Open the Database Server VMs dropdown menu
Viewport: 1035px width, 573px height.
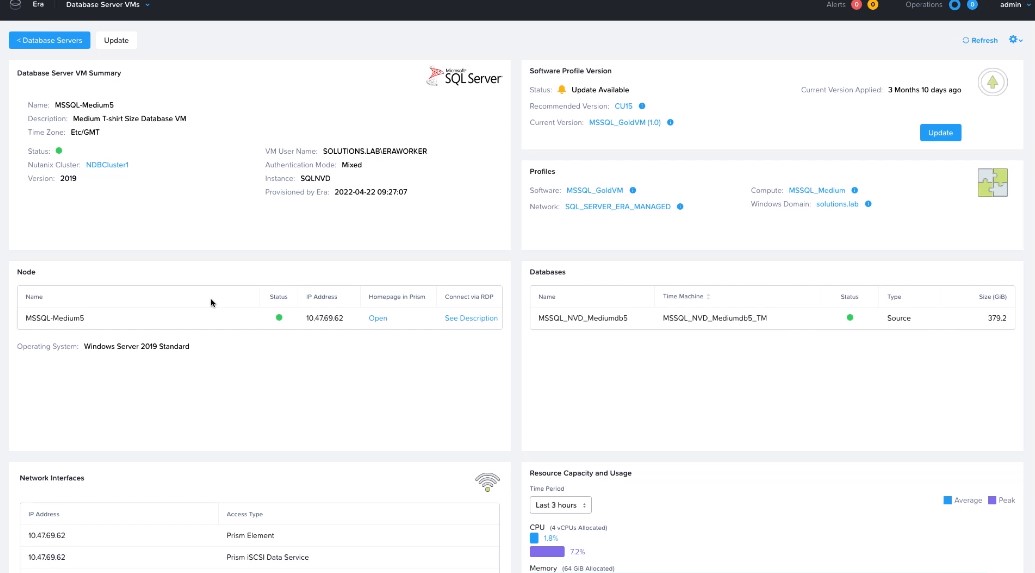click(108, 5)
